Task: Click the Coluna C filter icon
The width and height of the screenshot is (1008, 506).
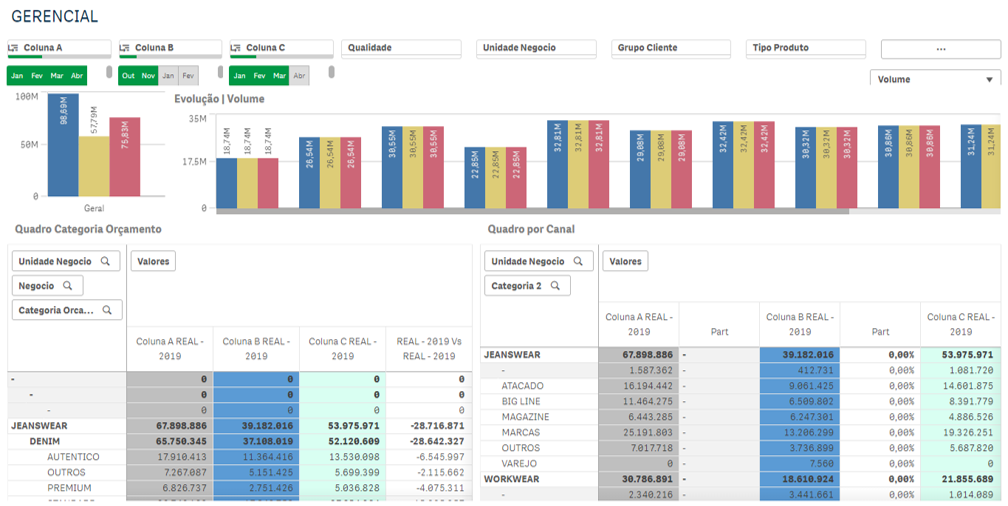Action: [x=236, y=47]
